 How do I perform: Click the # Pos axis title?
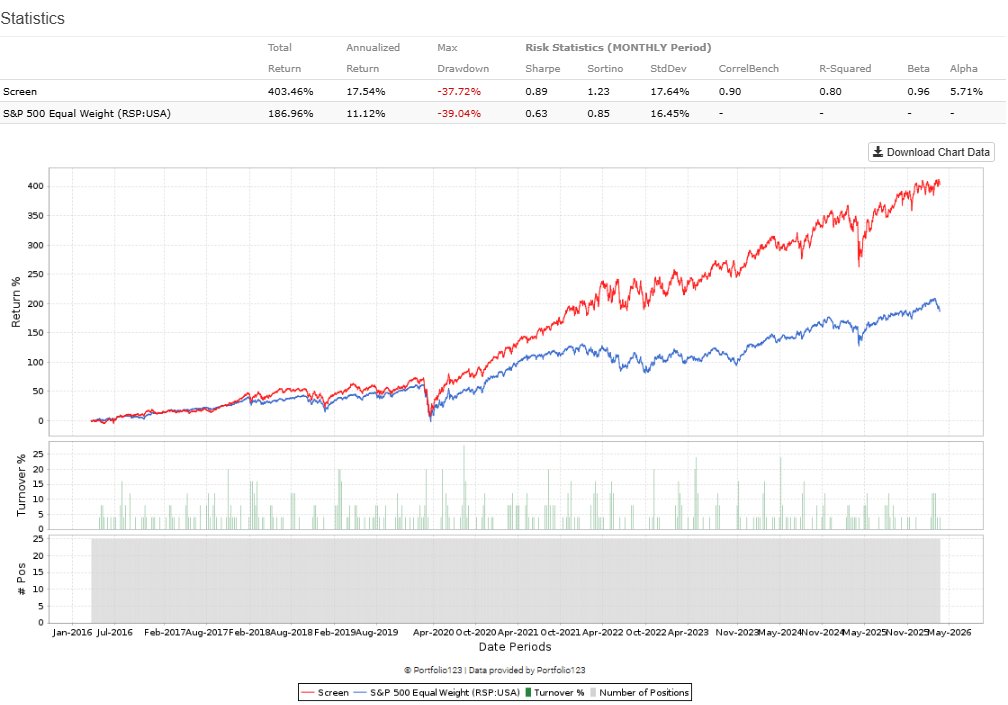pos(21,579)
